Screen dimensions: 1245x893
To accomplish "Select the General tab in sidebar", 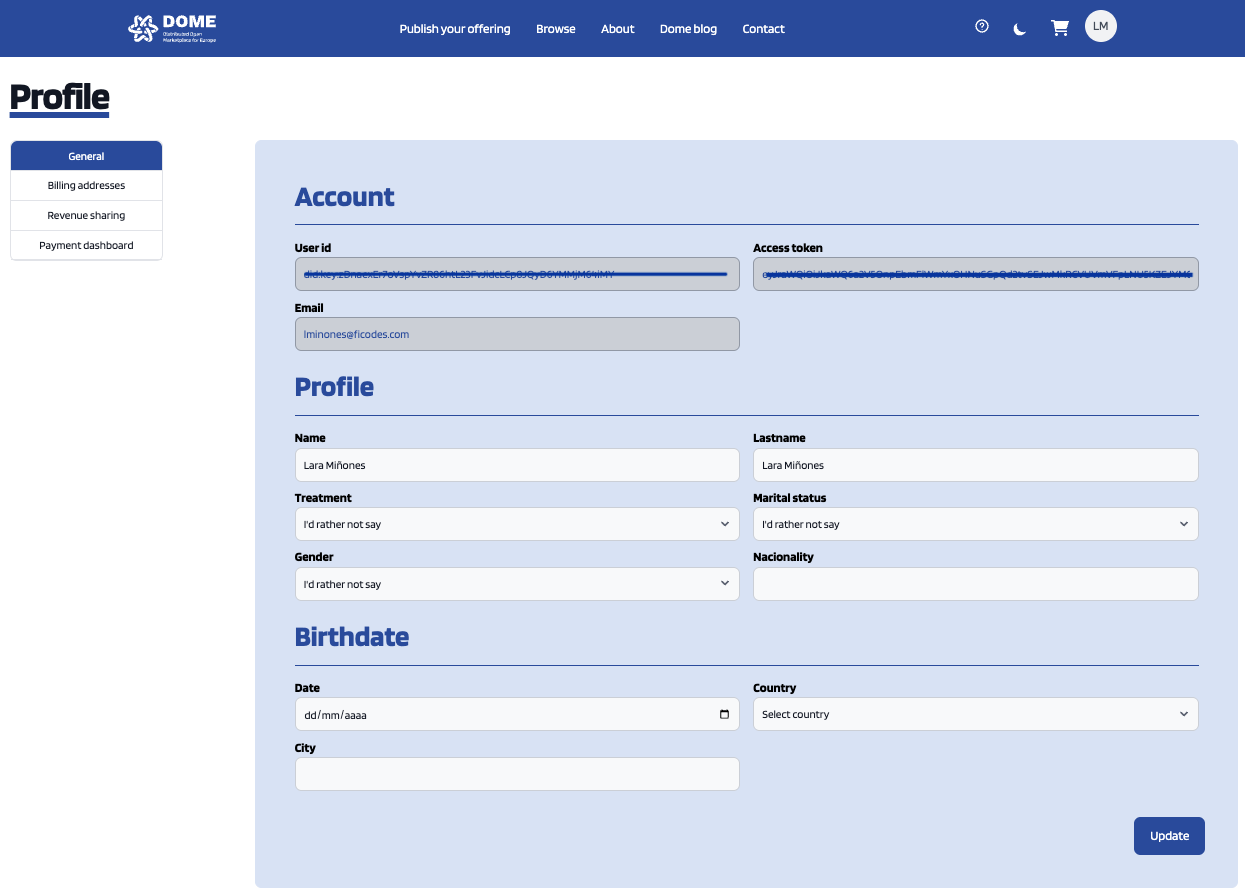I will tap(86, 156).
